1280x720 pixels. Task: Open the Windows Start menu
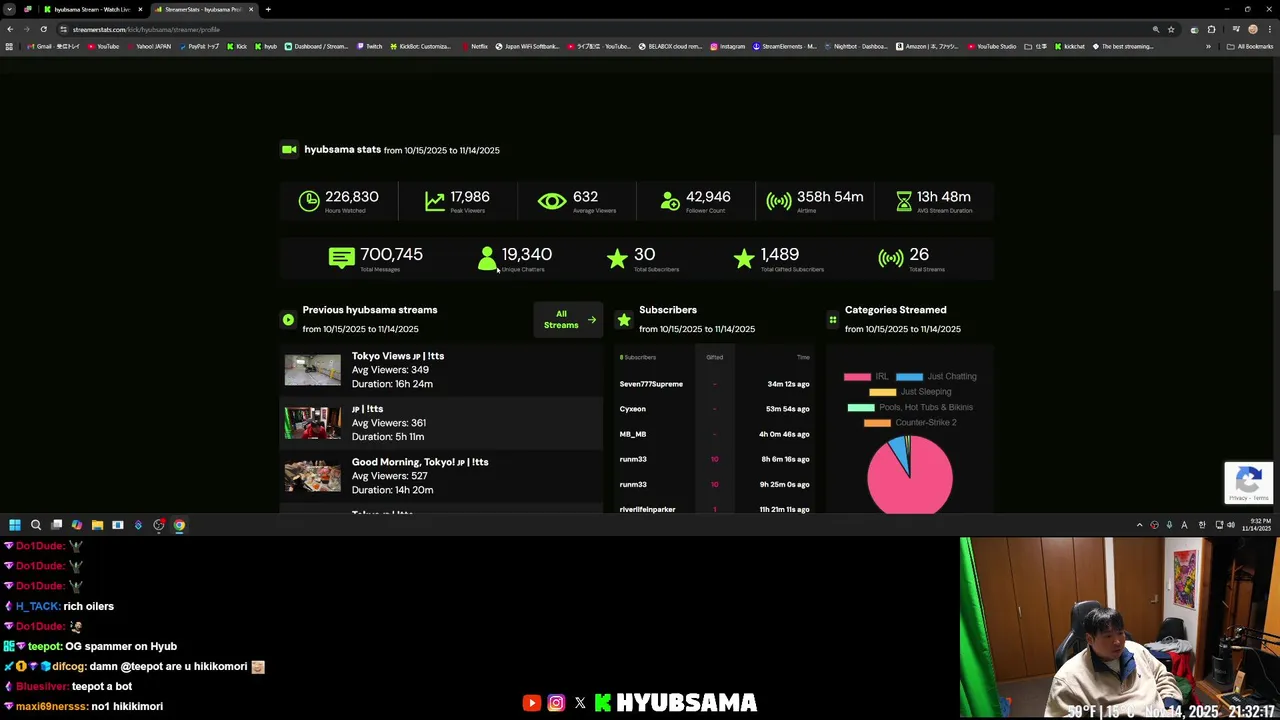(x=15, y=525)
